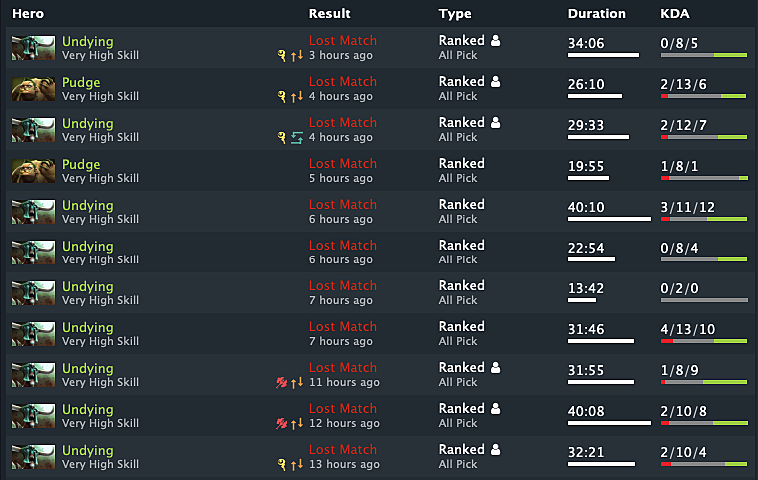
Task: Sort by the Hero column header
Action: 28,14
